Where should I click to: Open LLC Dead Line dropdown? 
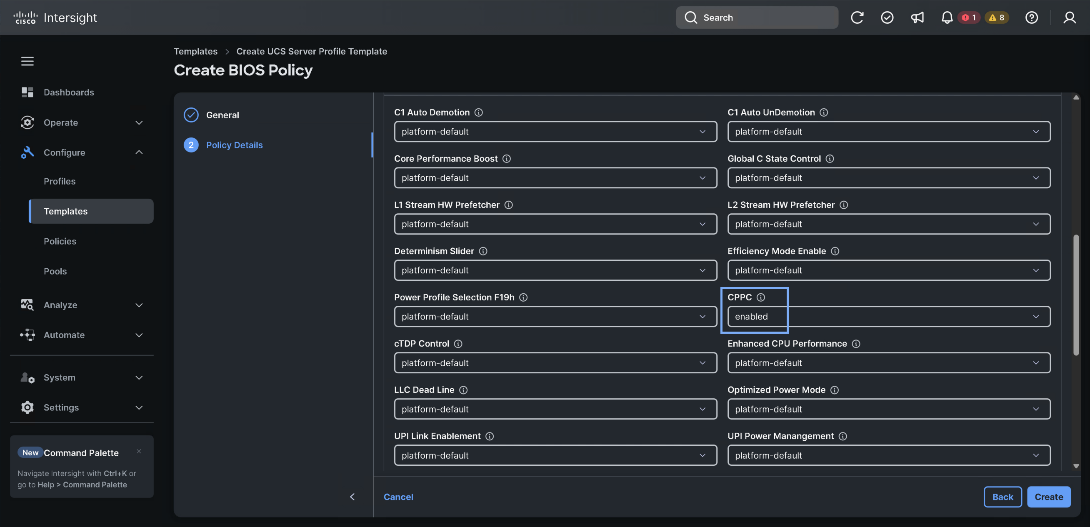click(x=555, y=410)
